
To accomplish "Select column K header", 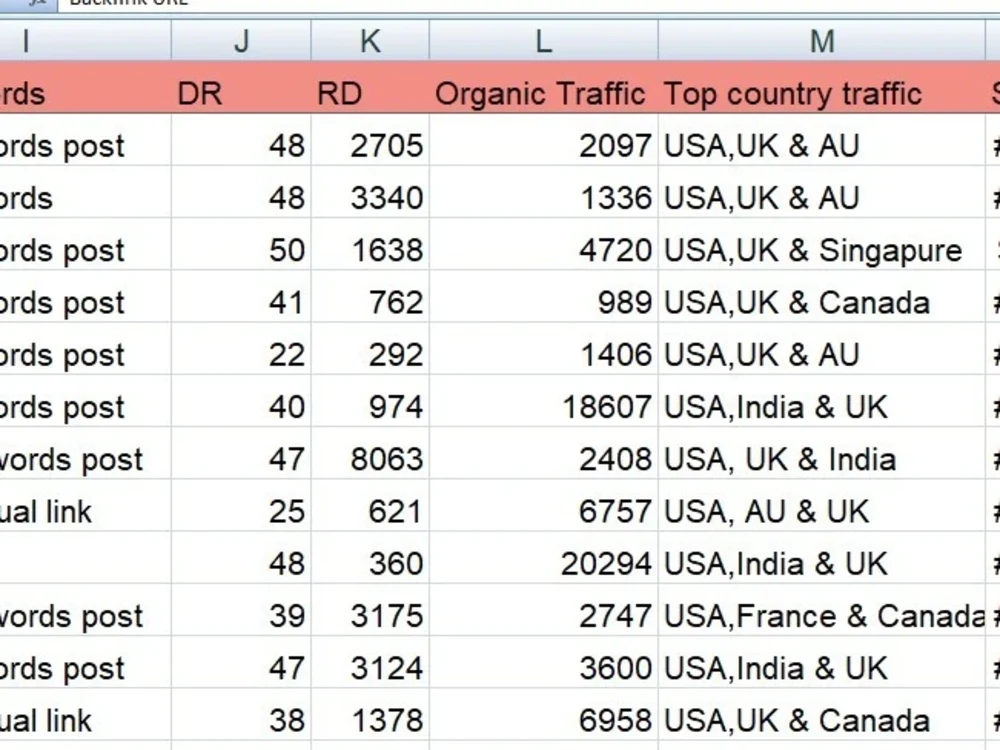I will point(370,41).
